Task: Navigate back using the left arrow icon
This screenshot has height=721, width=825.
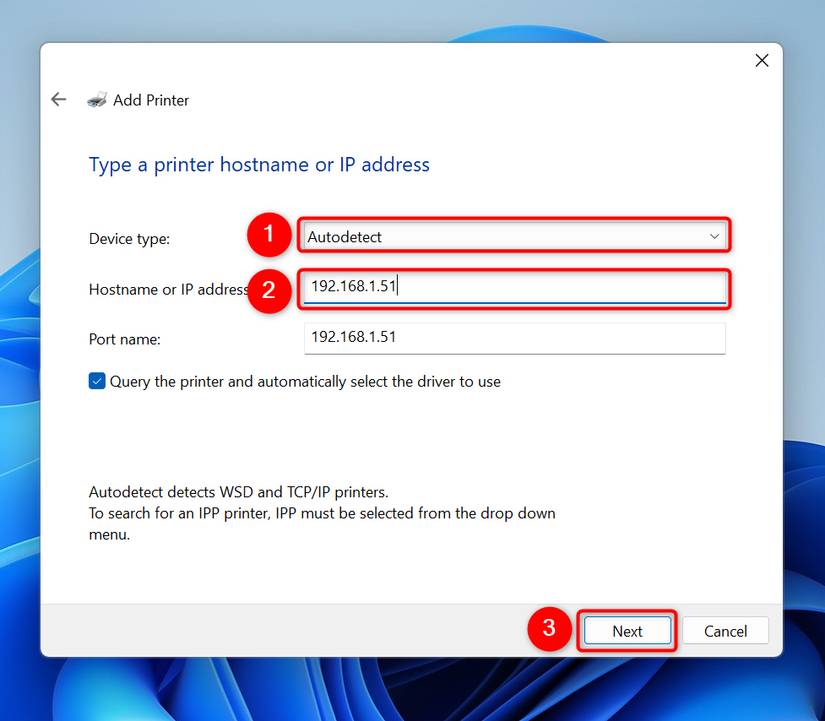Action: click(x=58, y=99)
